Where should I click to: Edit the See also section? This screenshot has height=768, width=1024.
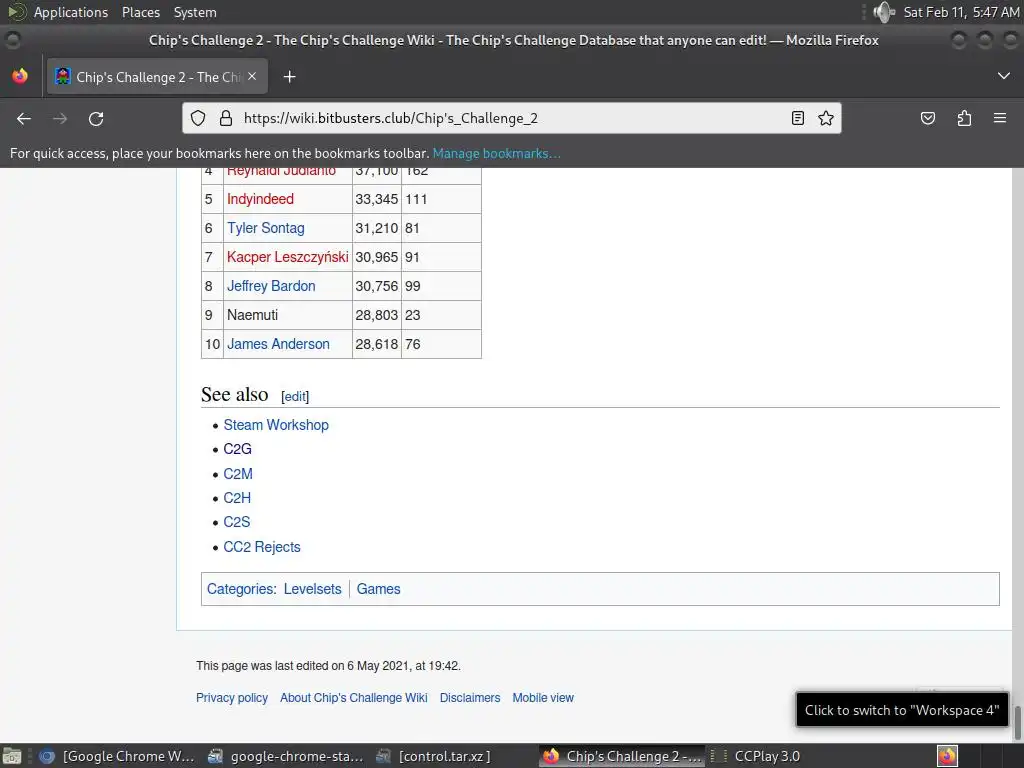tap(295, 396)
